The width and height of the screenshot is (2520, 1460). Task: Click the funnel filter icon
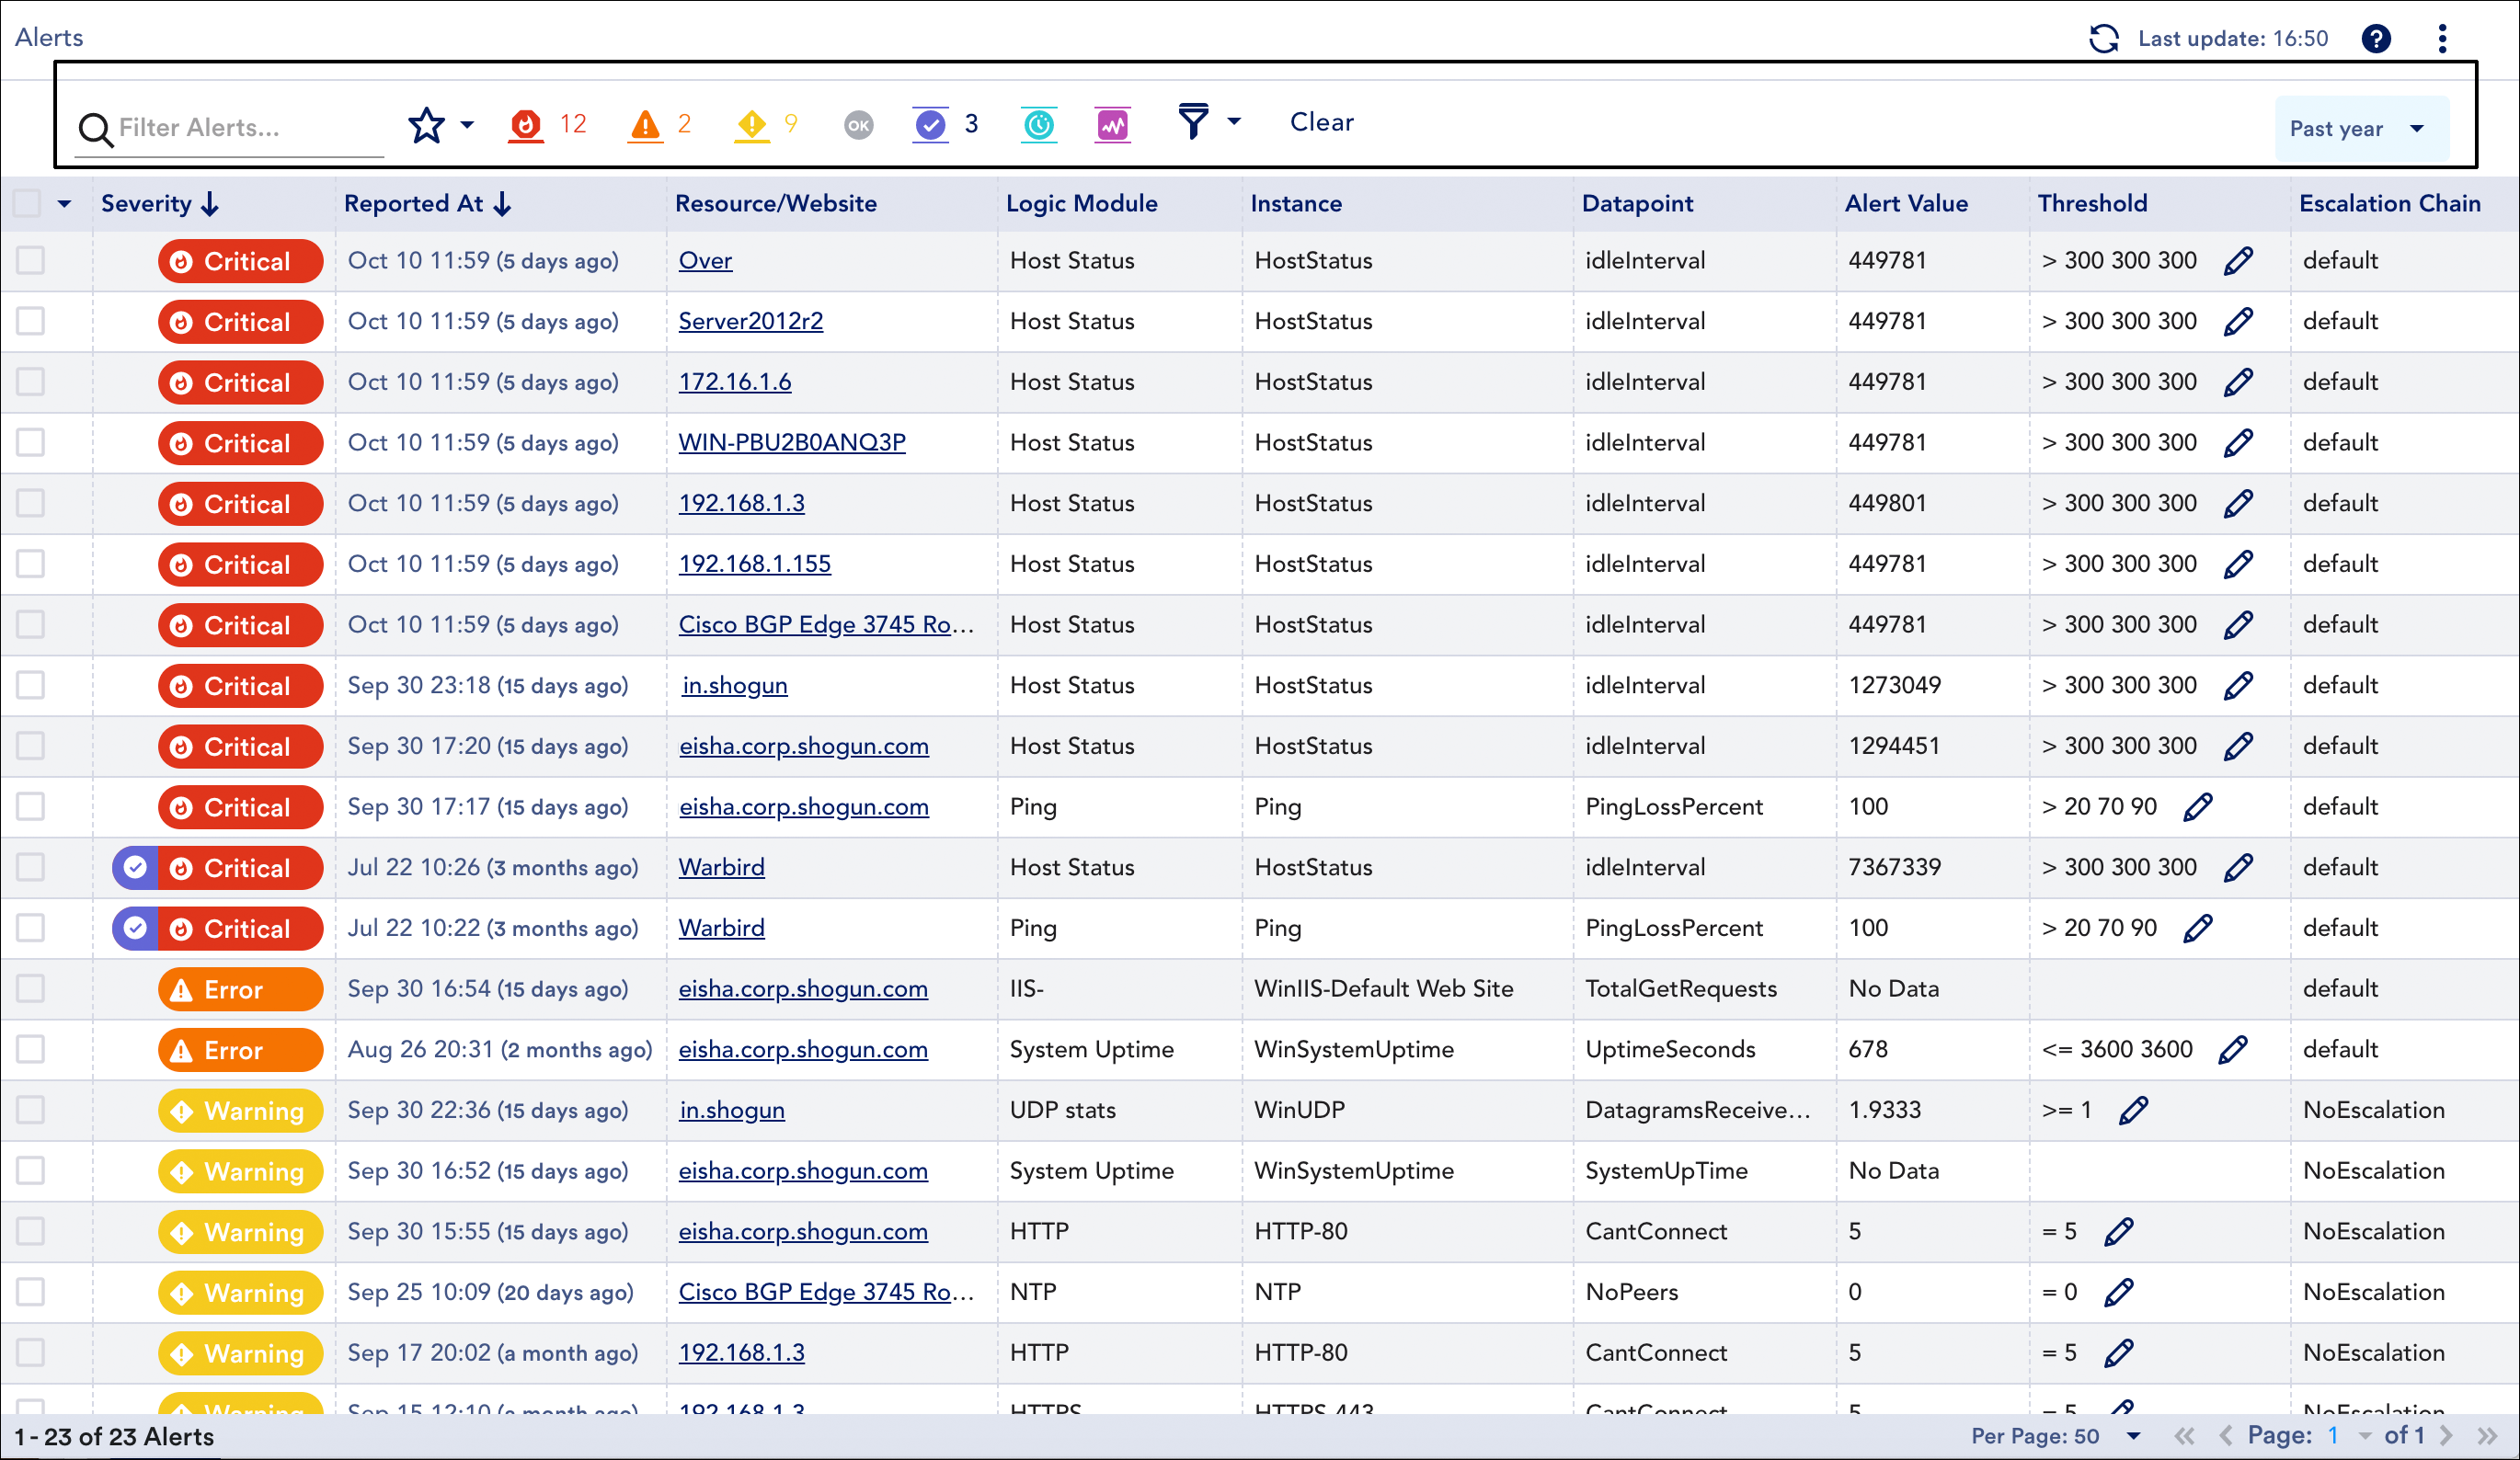pyautogui.click(x=1193, y=122)
